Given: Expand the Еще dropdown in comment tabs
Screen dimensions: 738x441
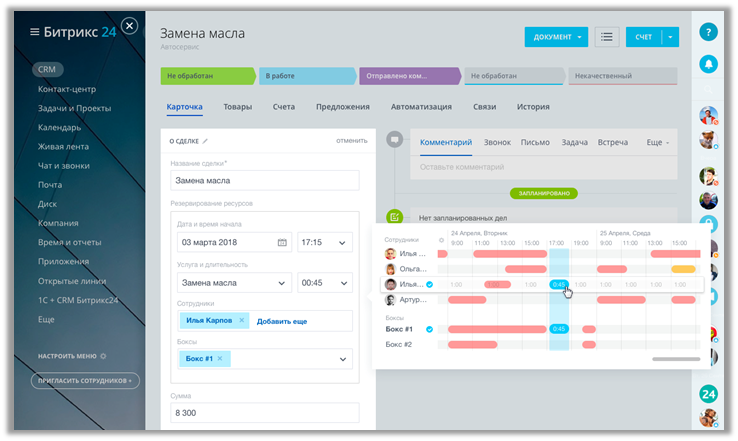Looking at the screenshot, I should pos(658,142).
